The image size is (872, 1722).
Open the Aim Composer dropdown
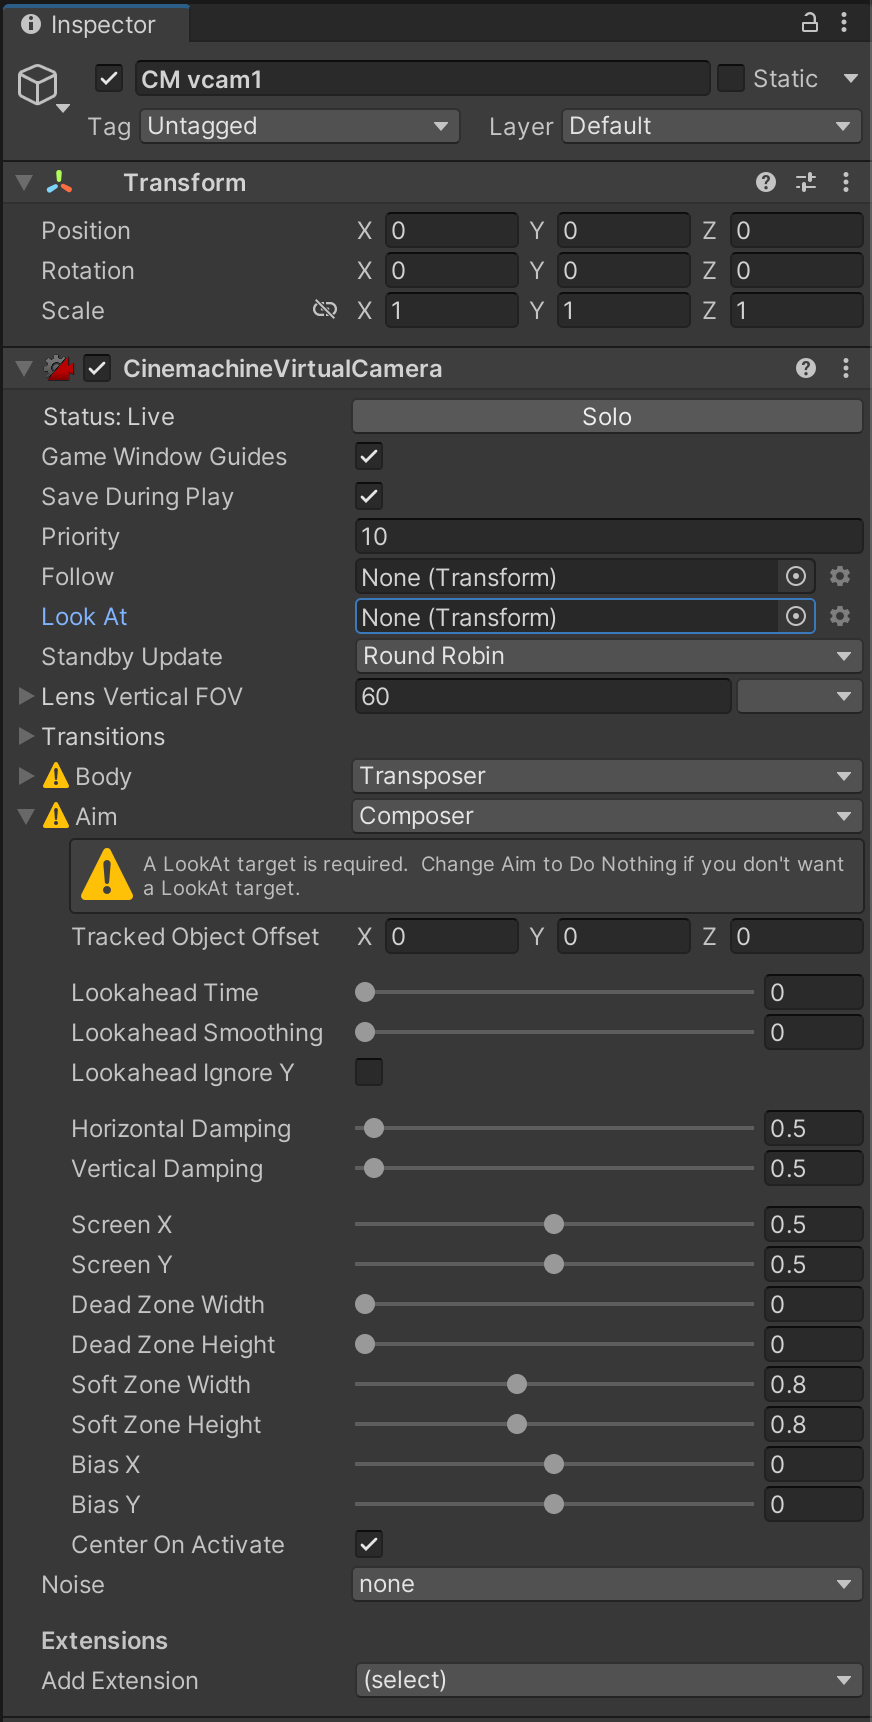[x=608, y=816]
